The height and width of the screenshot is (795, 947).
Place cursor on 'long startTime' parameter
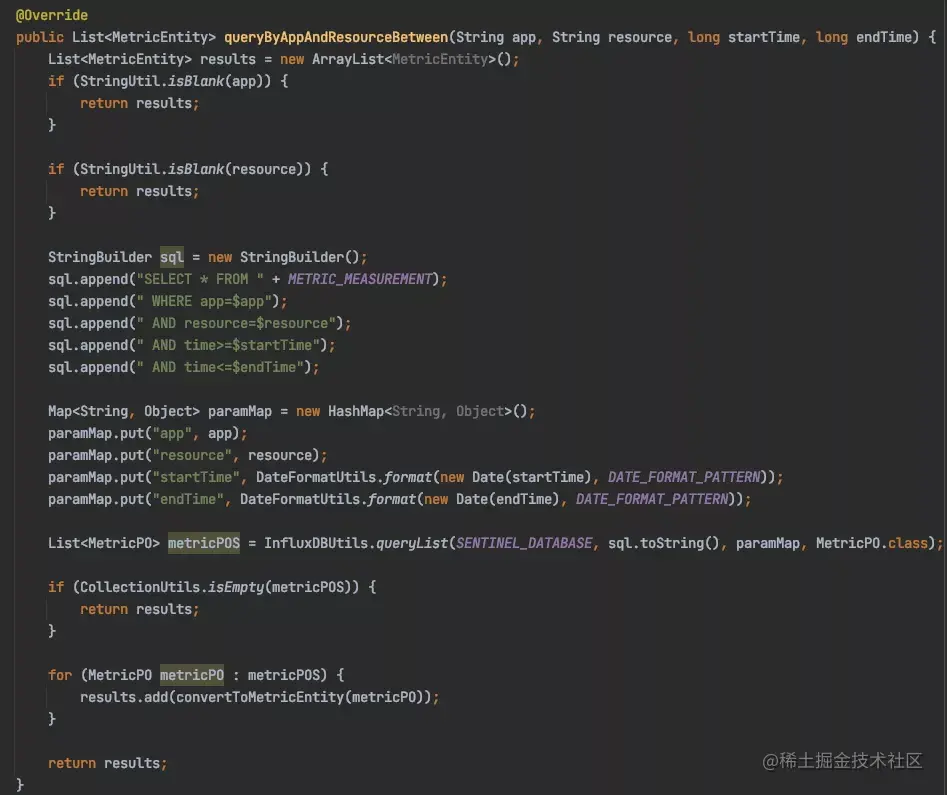743,37
